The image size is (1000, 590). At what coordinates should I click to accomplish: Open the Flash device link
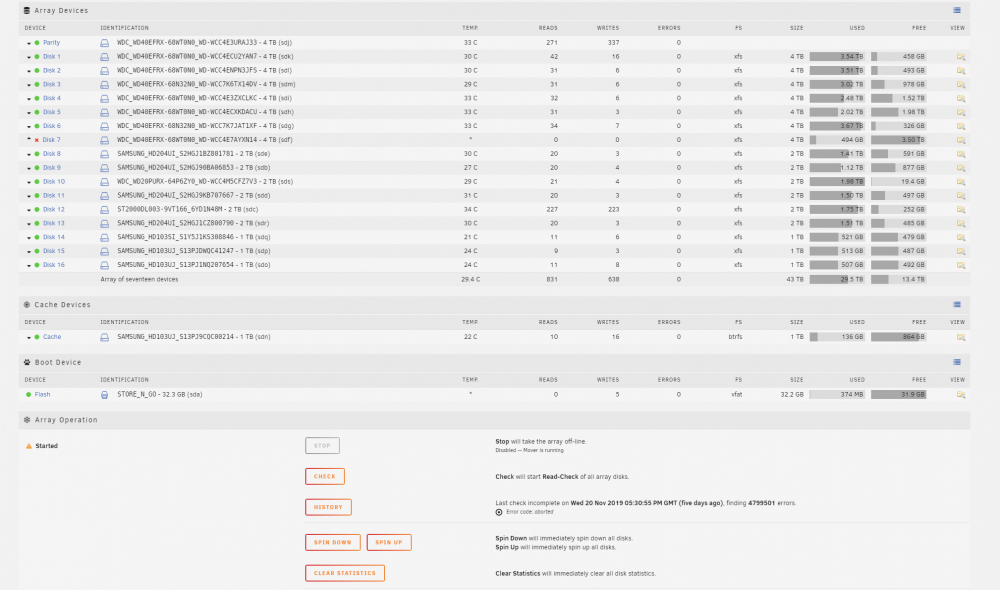(42, 395)
